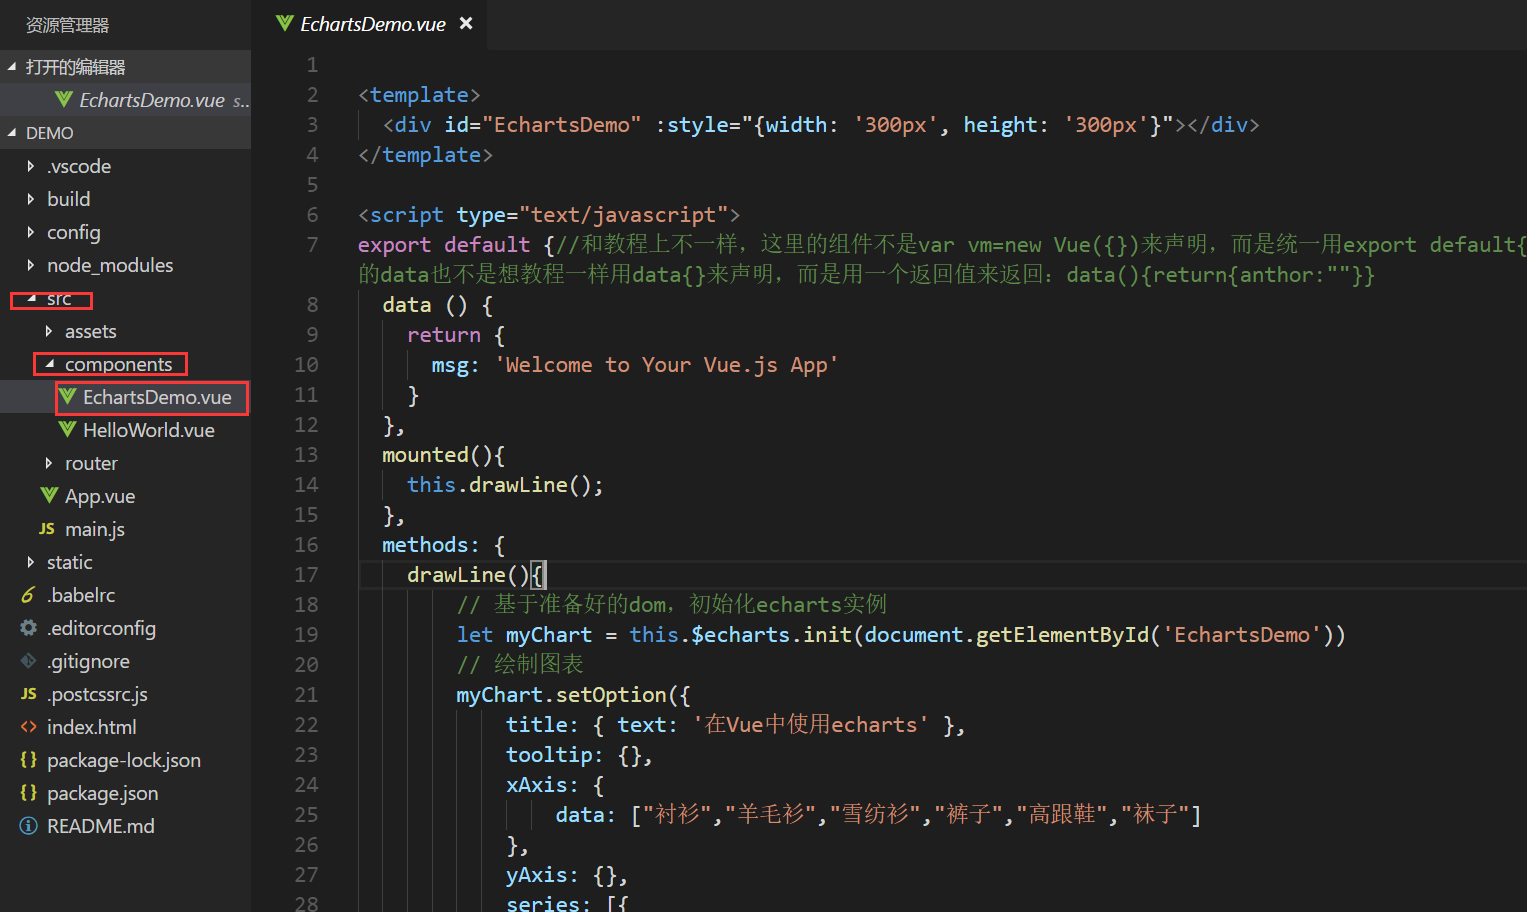Click the JS icon of main.js
The image size is (1527, 912).
coord(47,529)
